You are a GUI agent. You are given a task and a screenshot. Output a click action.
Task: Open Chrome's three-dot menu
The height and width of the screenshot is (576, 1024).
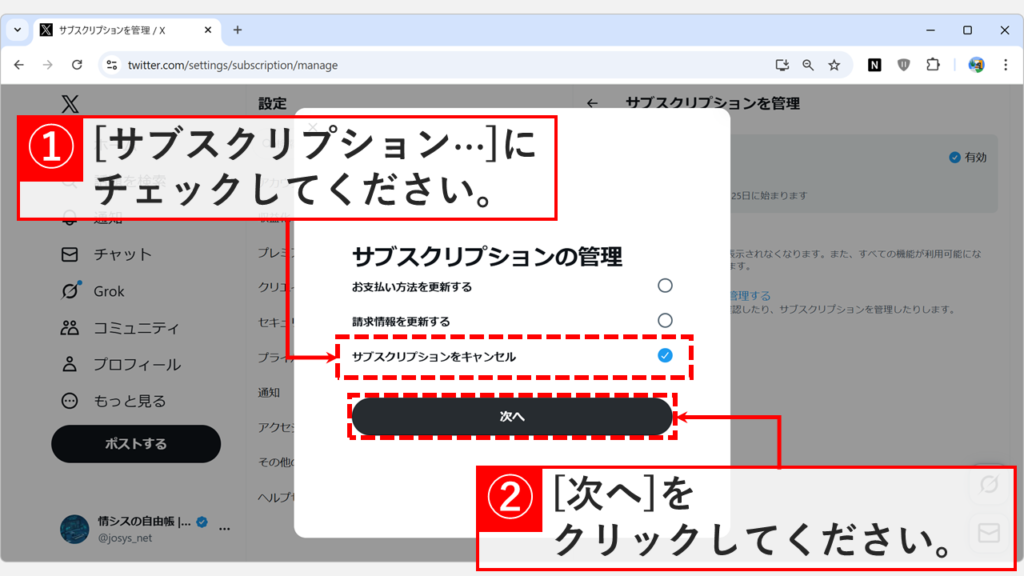(x=1005, y=64)
